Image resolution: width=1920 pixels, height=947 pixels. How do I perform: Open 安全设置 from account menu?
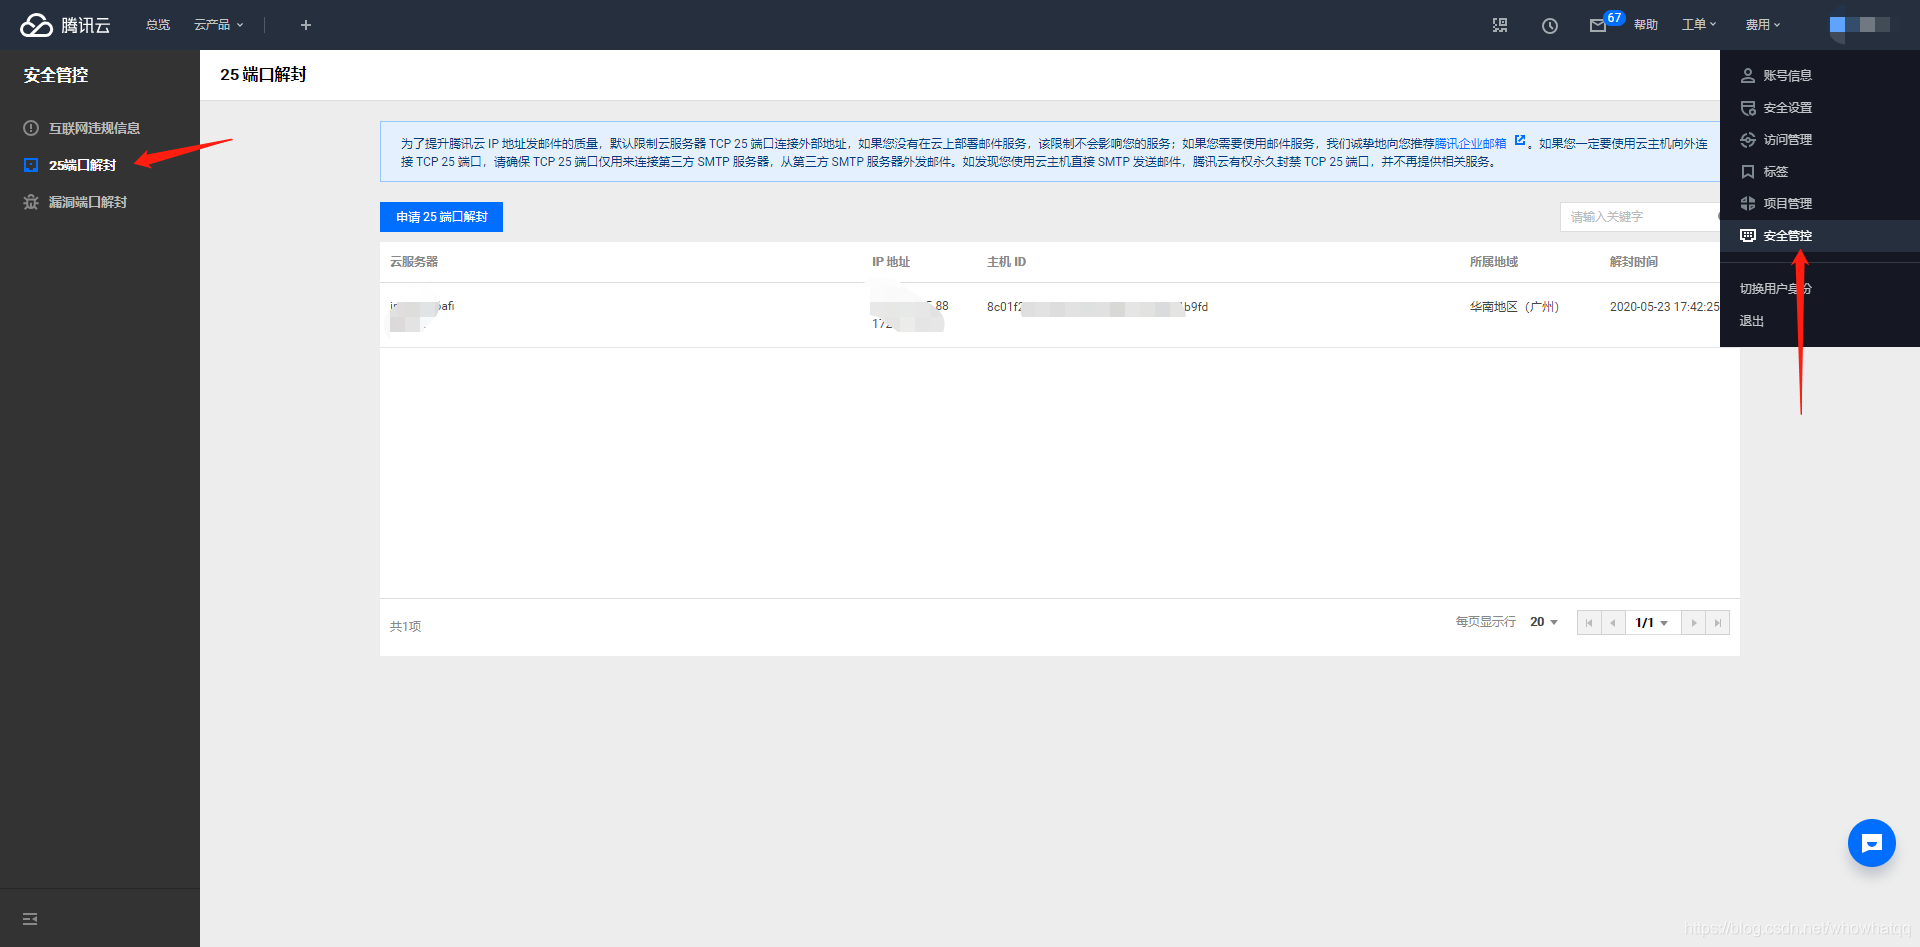click(1787, 108)
